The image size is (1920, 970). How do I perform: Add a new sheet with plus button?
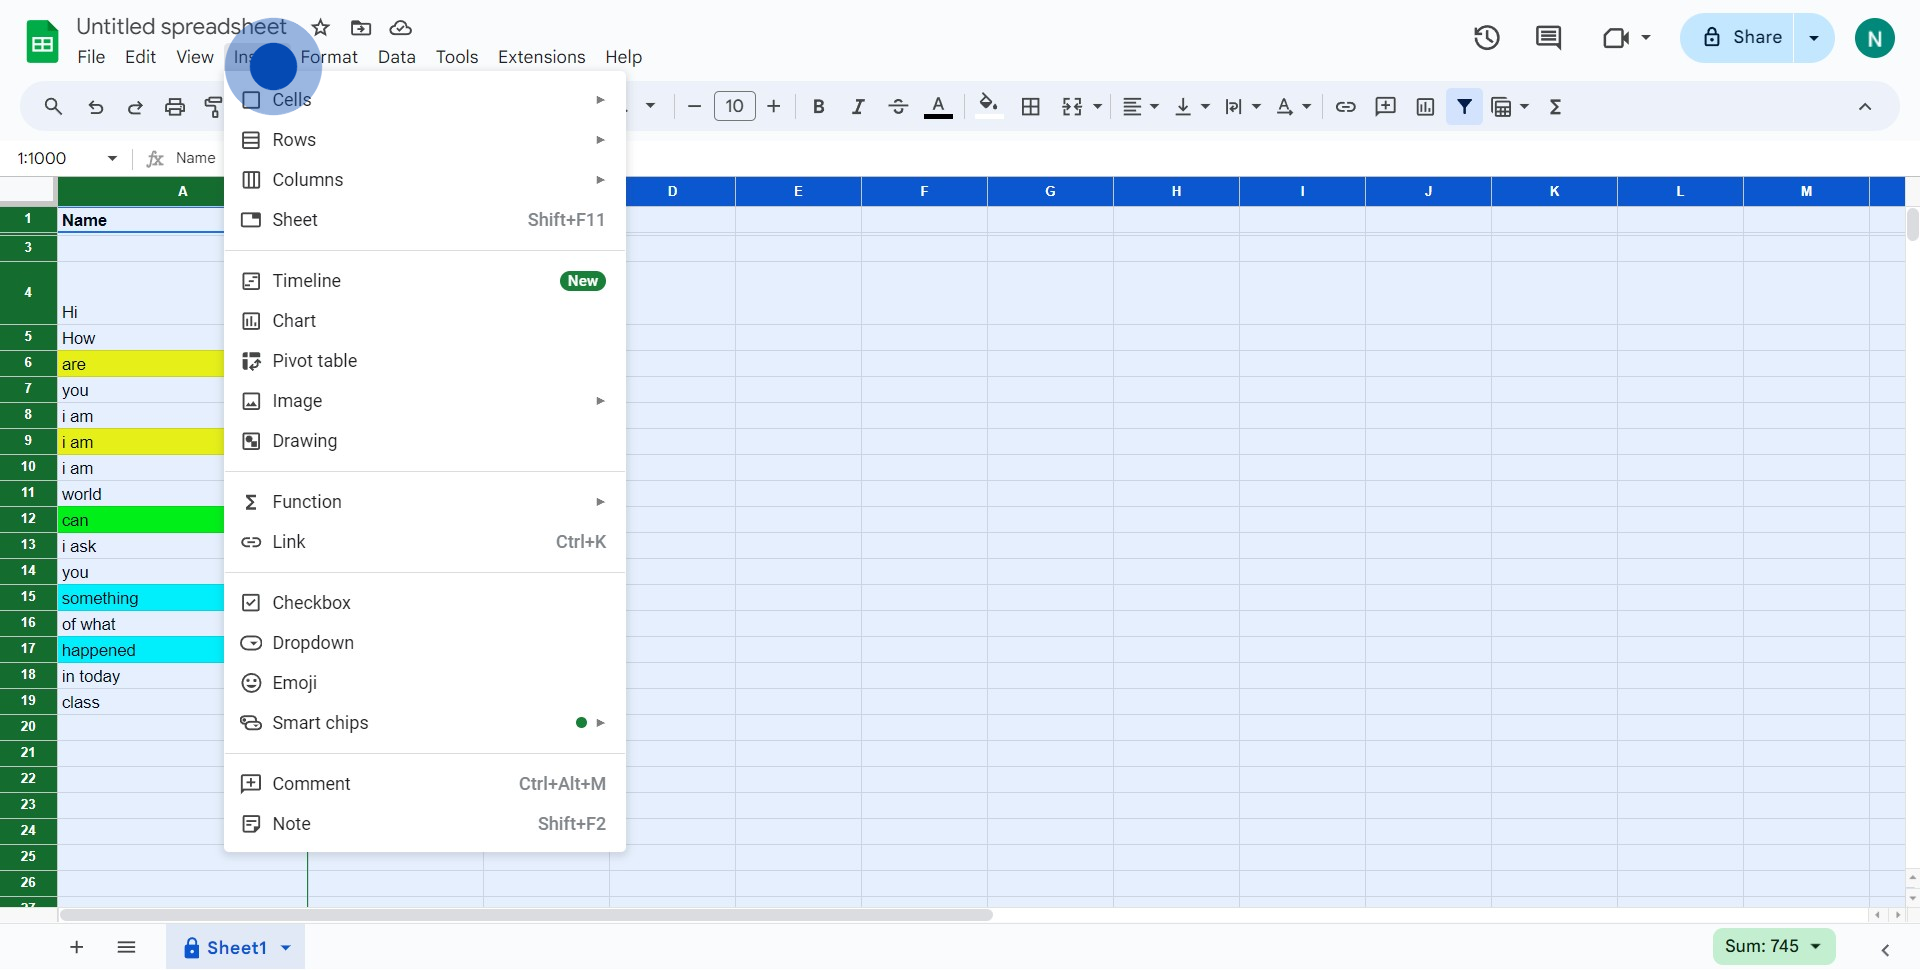[77, 948]
